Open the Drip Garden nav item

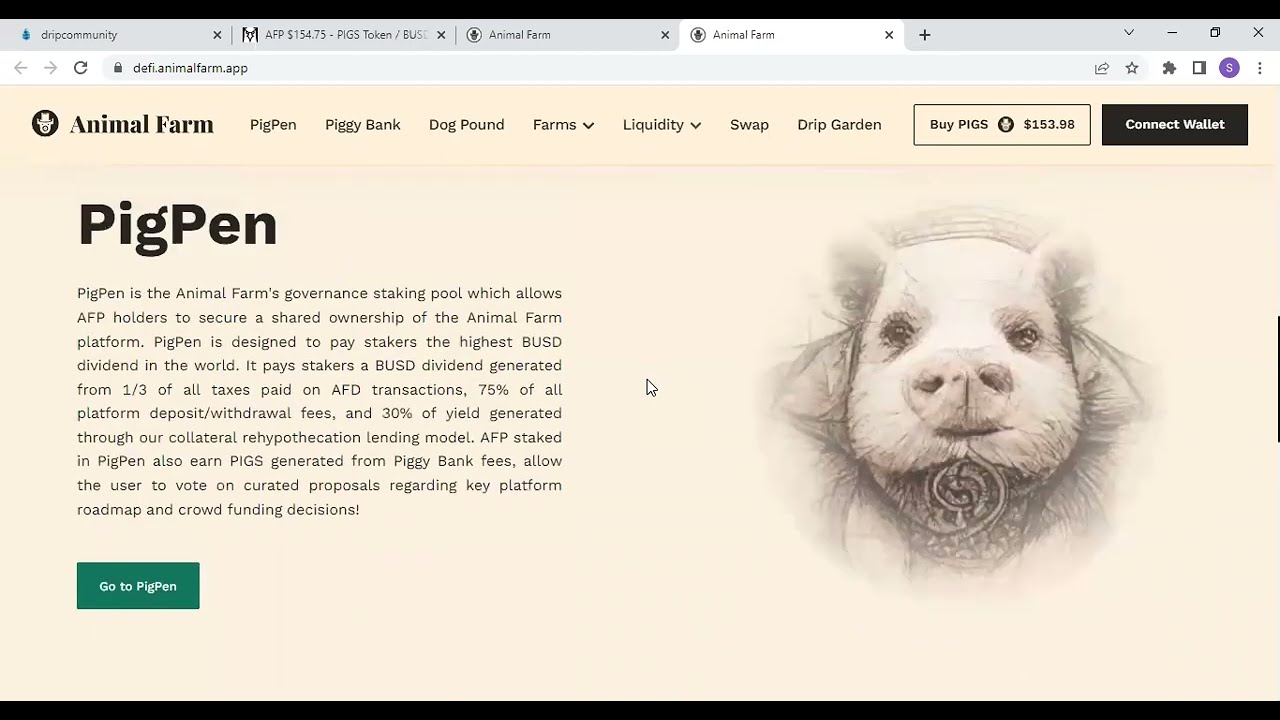[839, 125]
